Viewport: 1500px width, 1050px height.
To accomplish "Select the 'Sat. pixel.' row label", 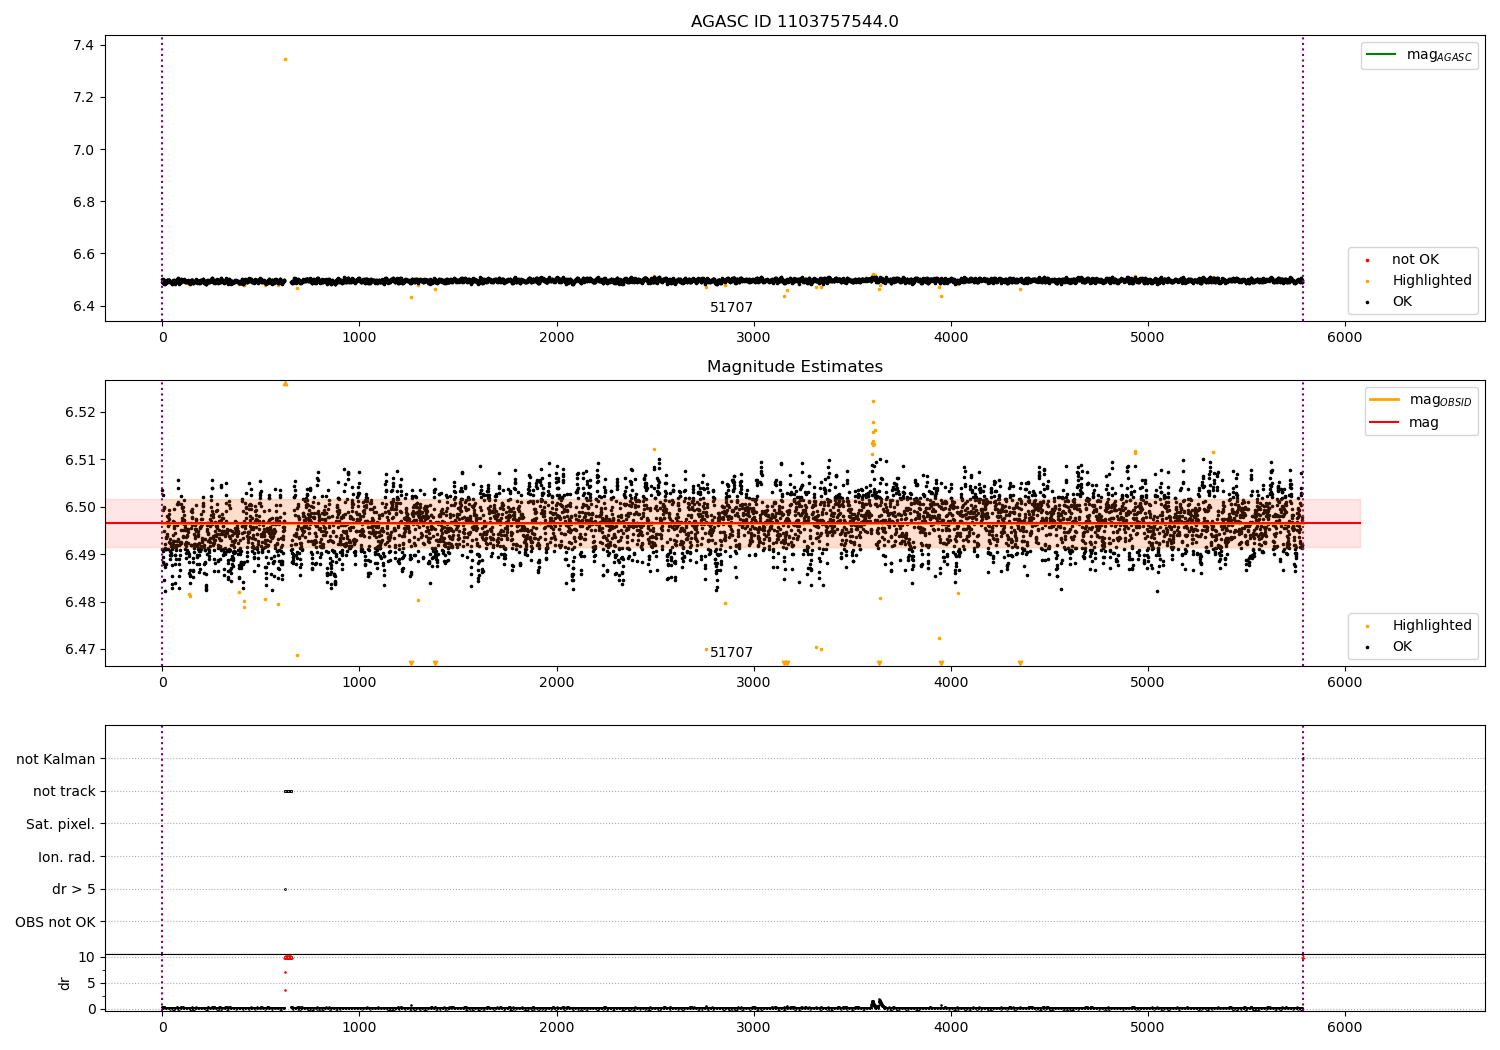I will 60,824.
